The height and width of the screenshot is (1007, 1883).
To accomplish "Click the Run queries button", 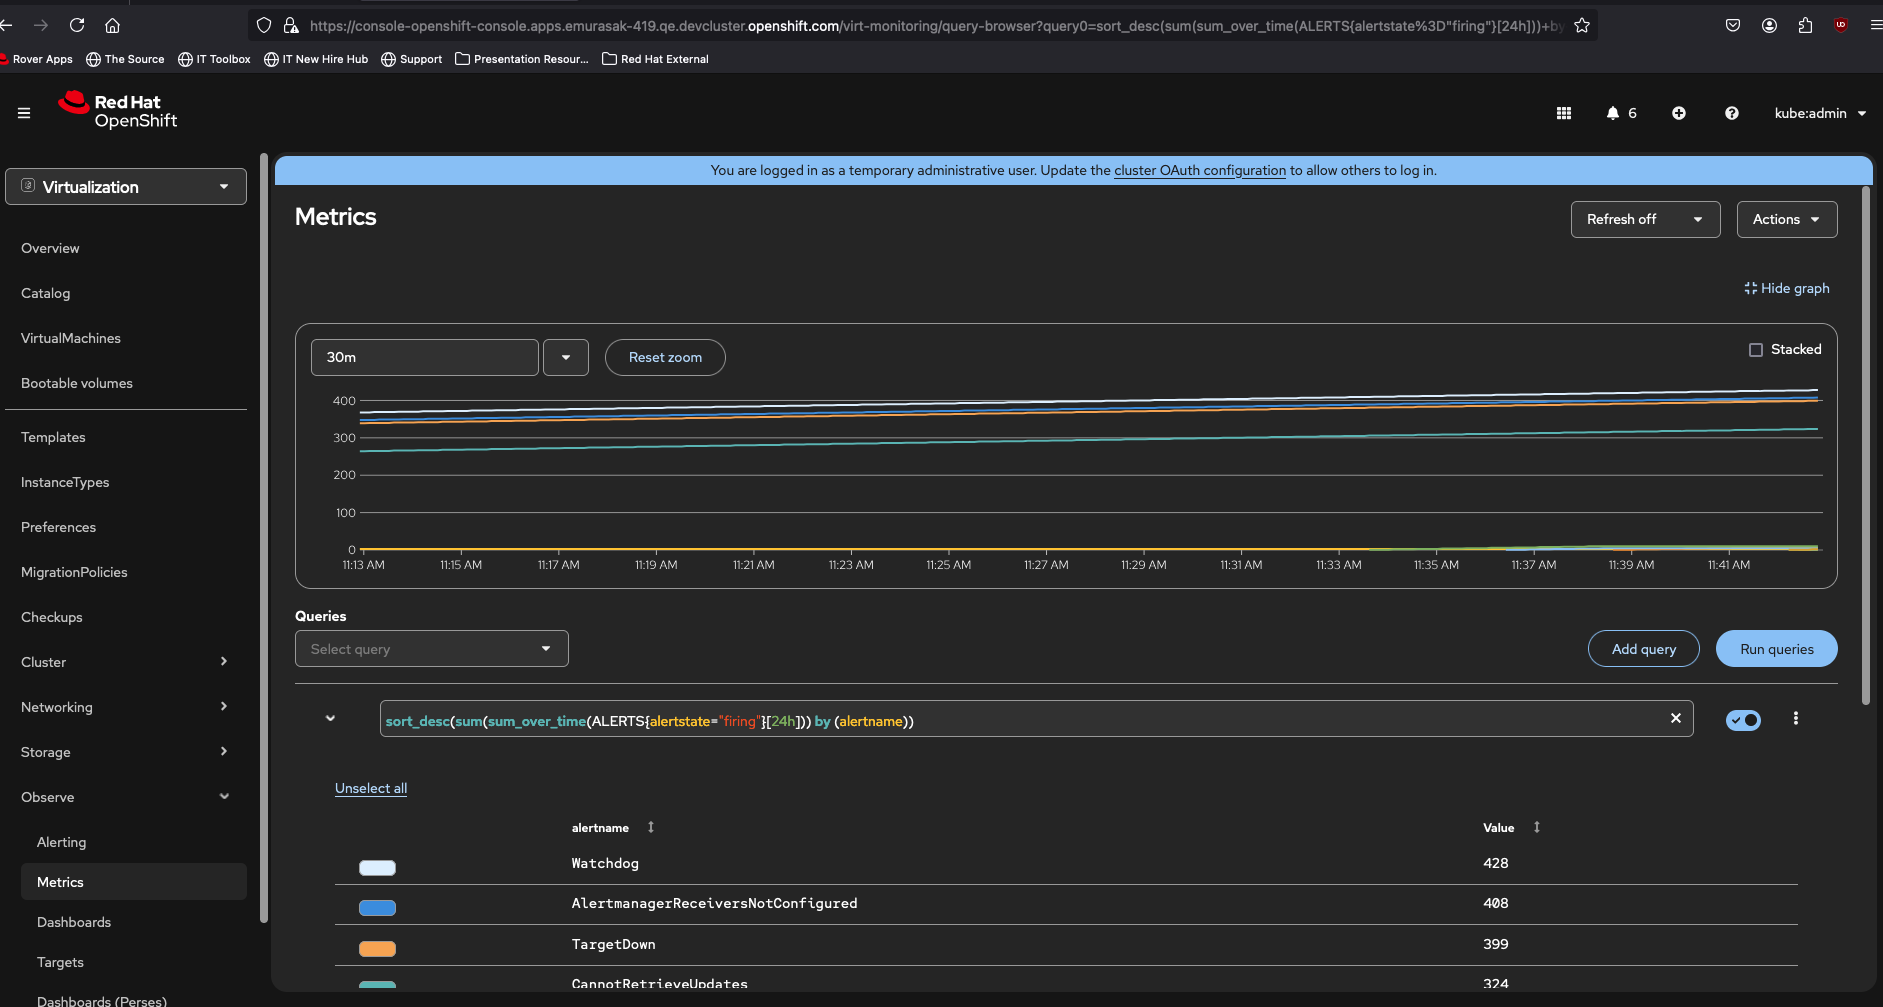I will (x=1776, y=649).
